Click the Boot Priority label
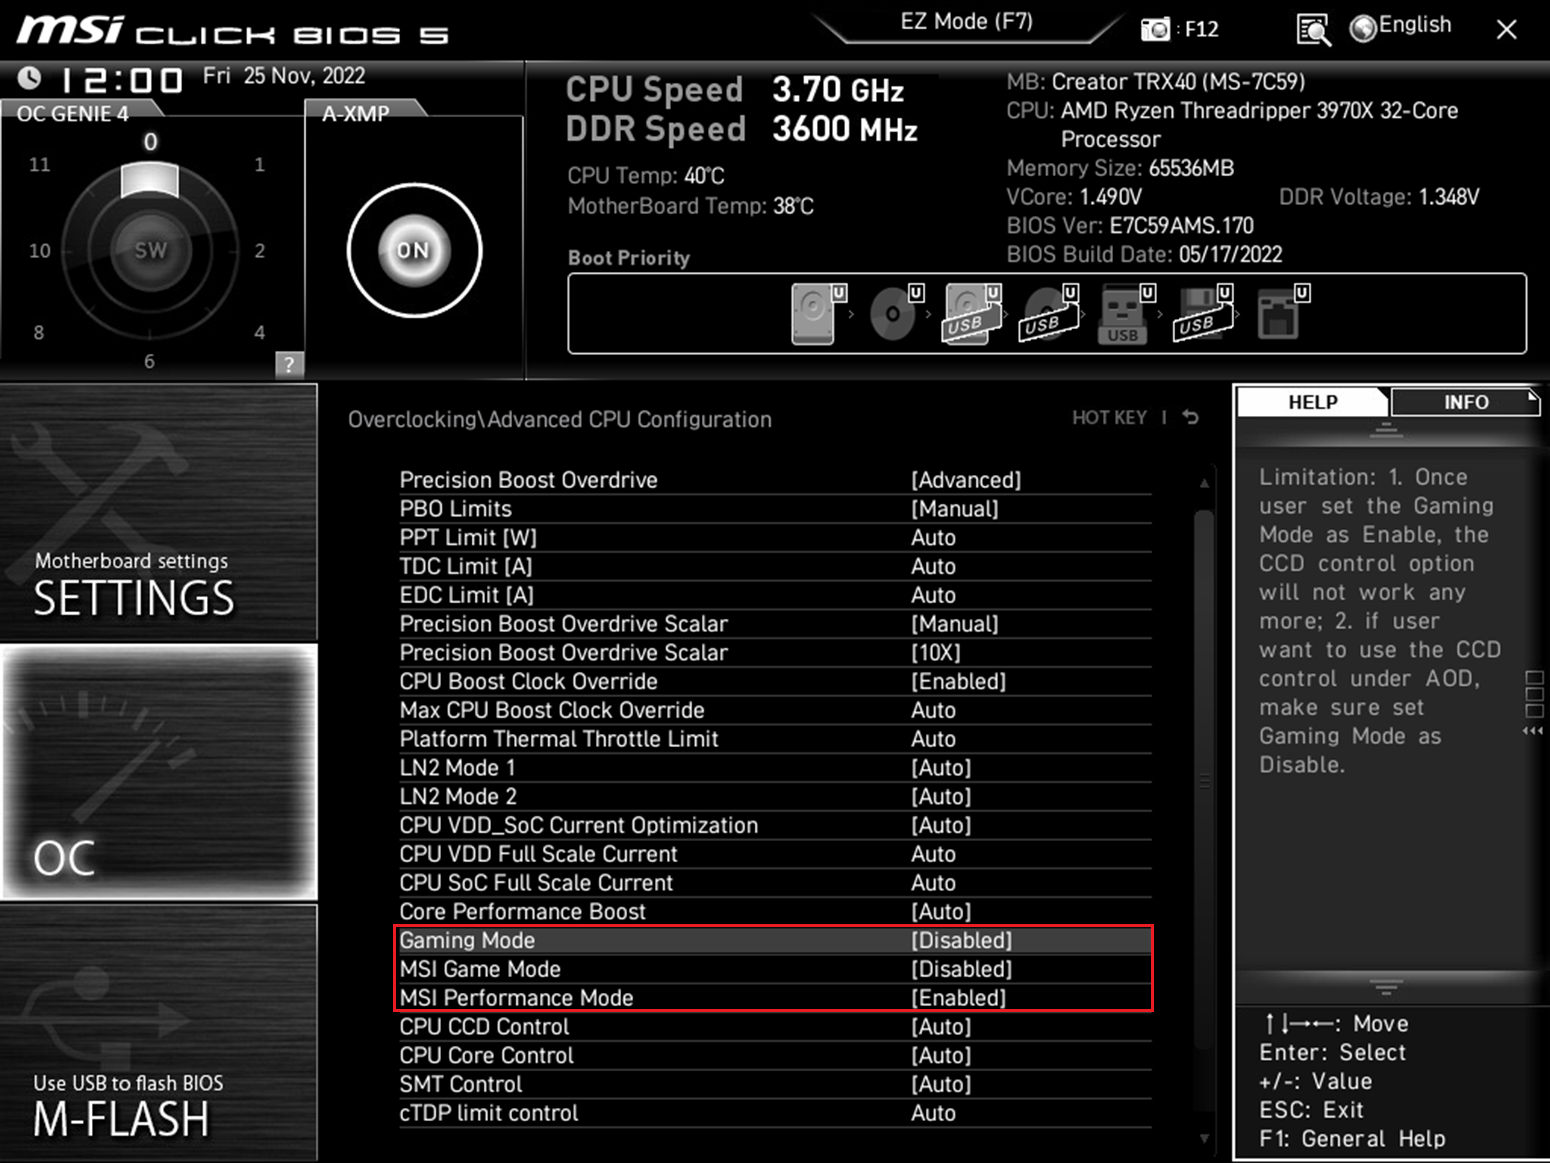Image resolution: width=1550 pixels, height=1163 pixels. click(629, 258)
